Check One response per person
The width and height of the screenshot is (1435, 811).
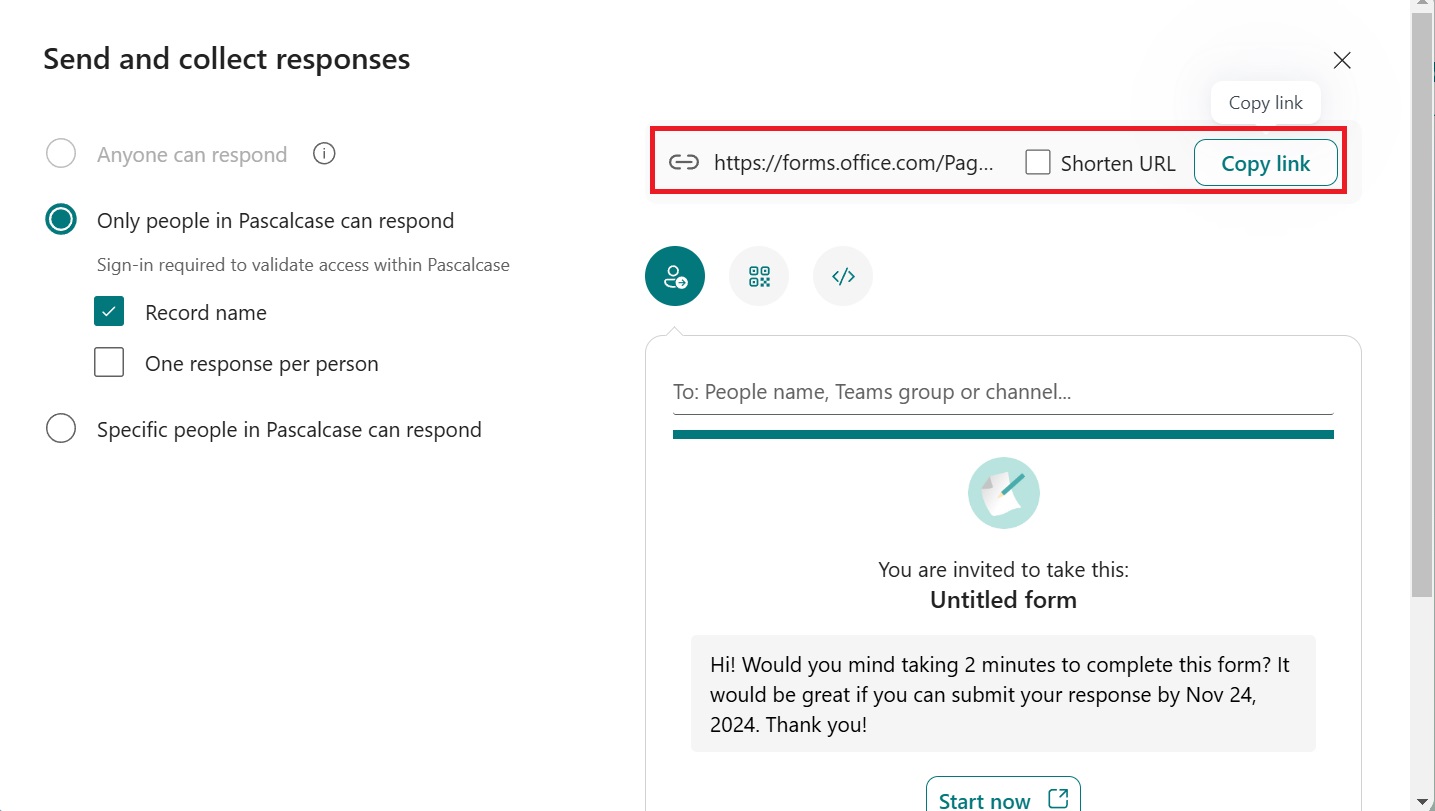[109, 362]
